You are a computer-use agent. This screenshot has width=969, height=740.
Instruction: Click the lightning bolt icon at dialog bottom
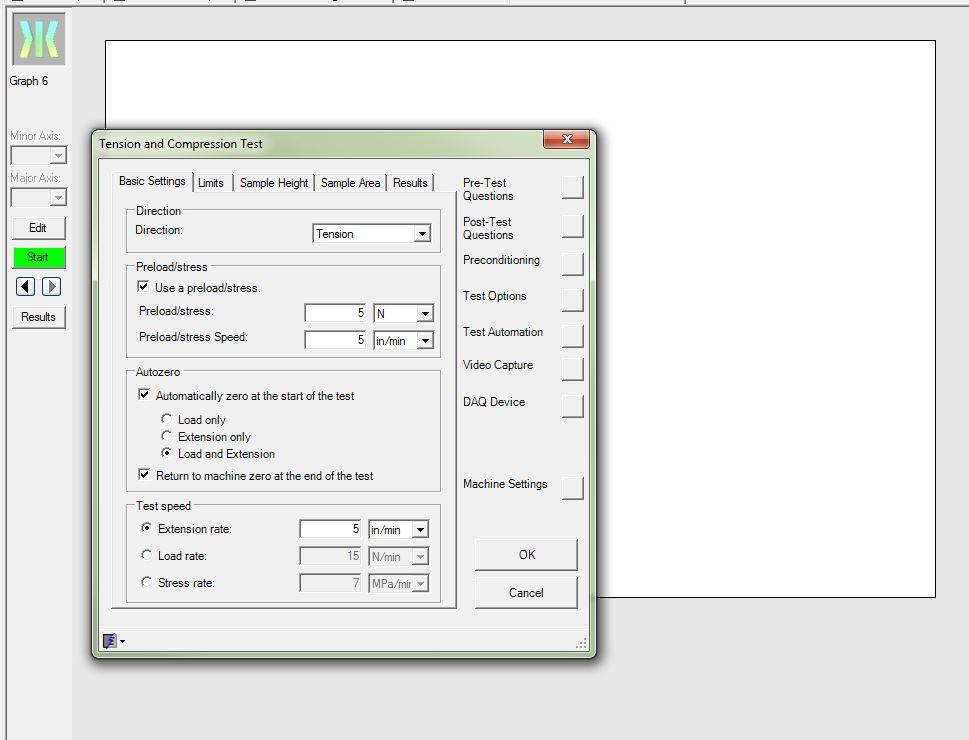[x=112, y=639]
